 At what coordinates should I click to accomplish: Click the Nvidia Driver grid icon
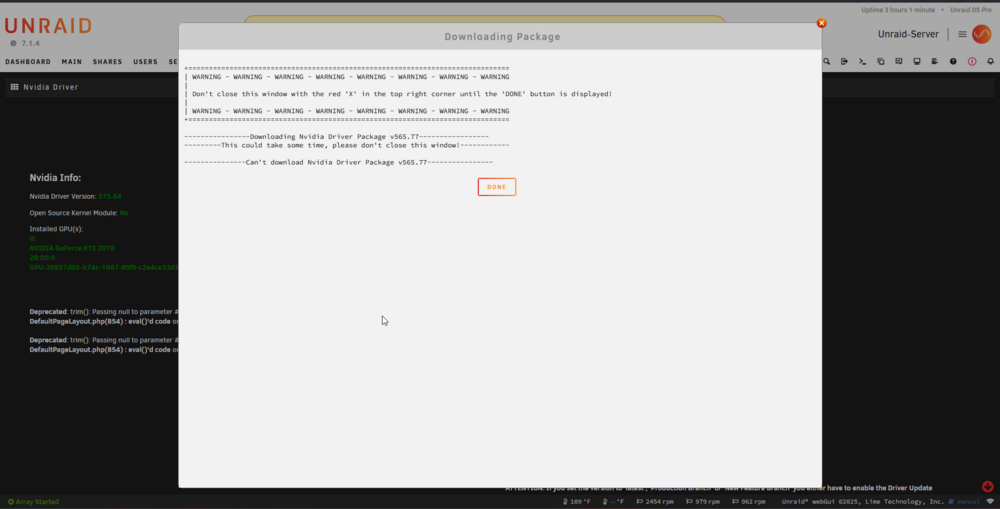(x=14, y=87)
